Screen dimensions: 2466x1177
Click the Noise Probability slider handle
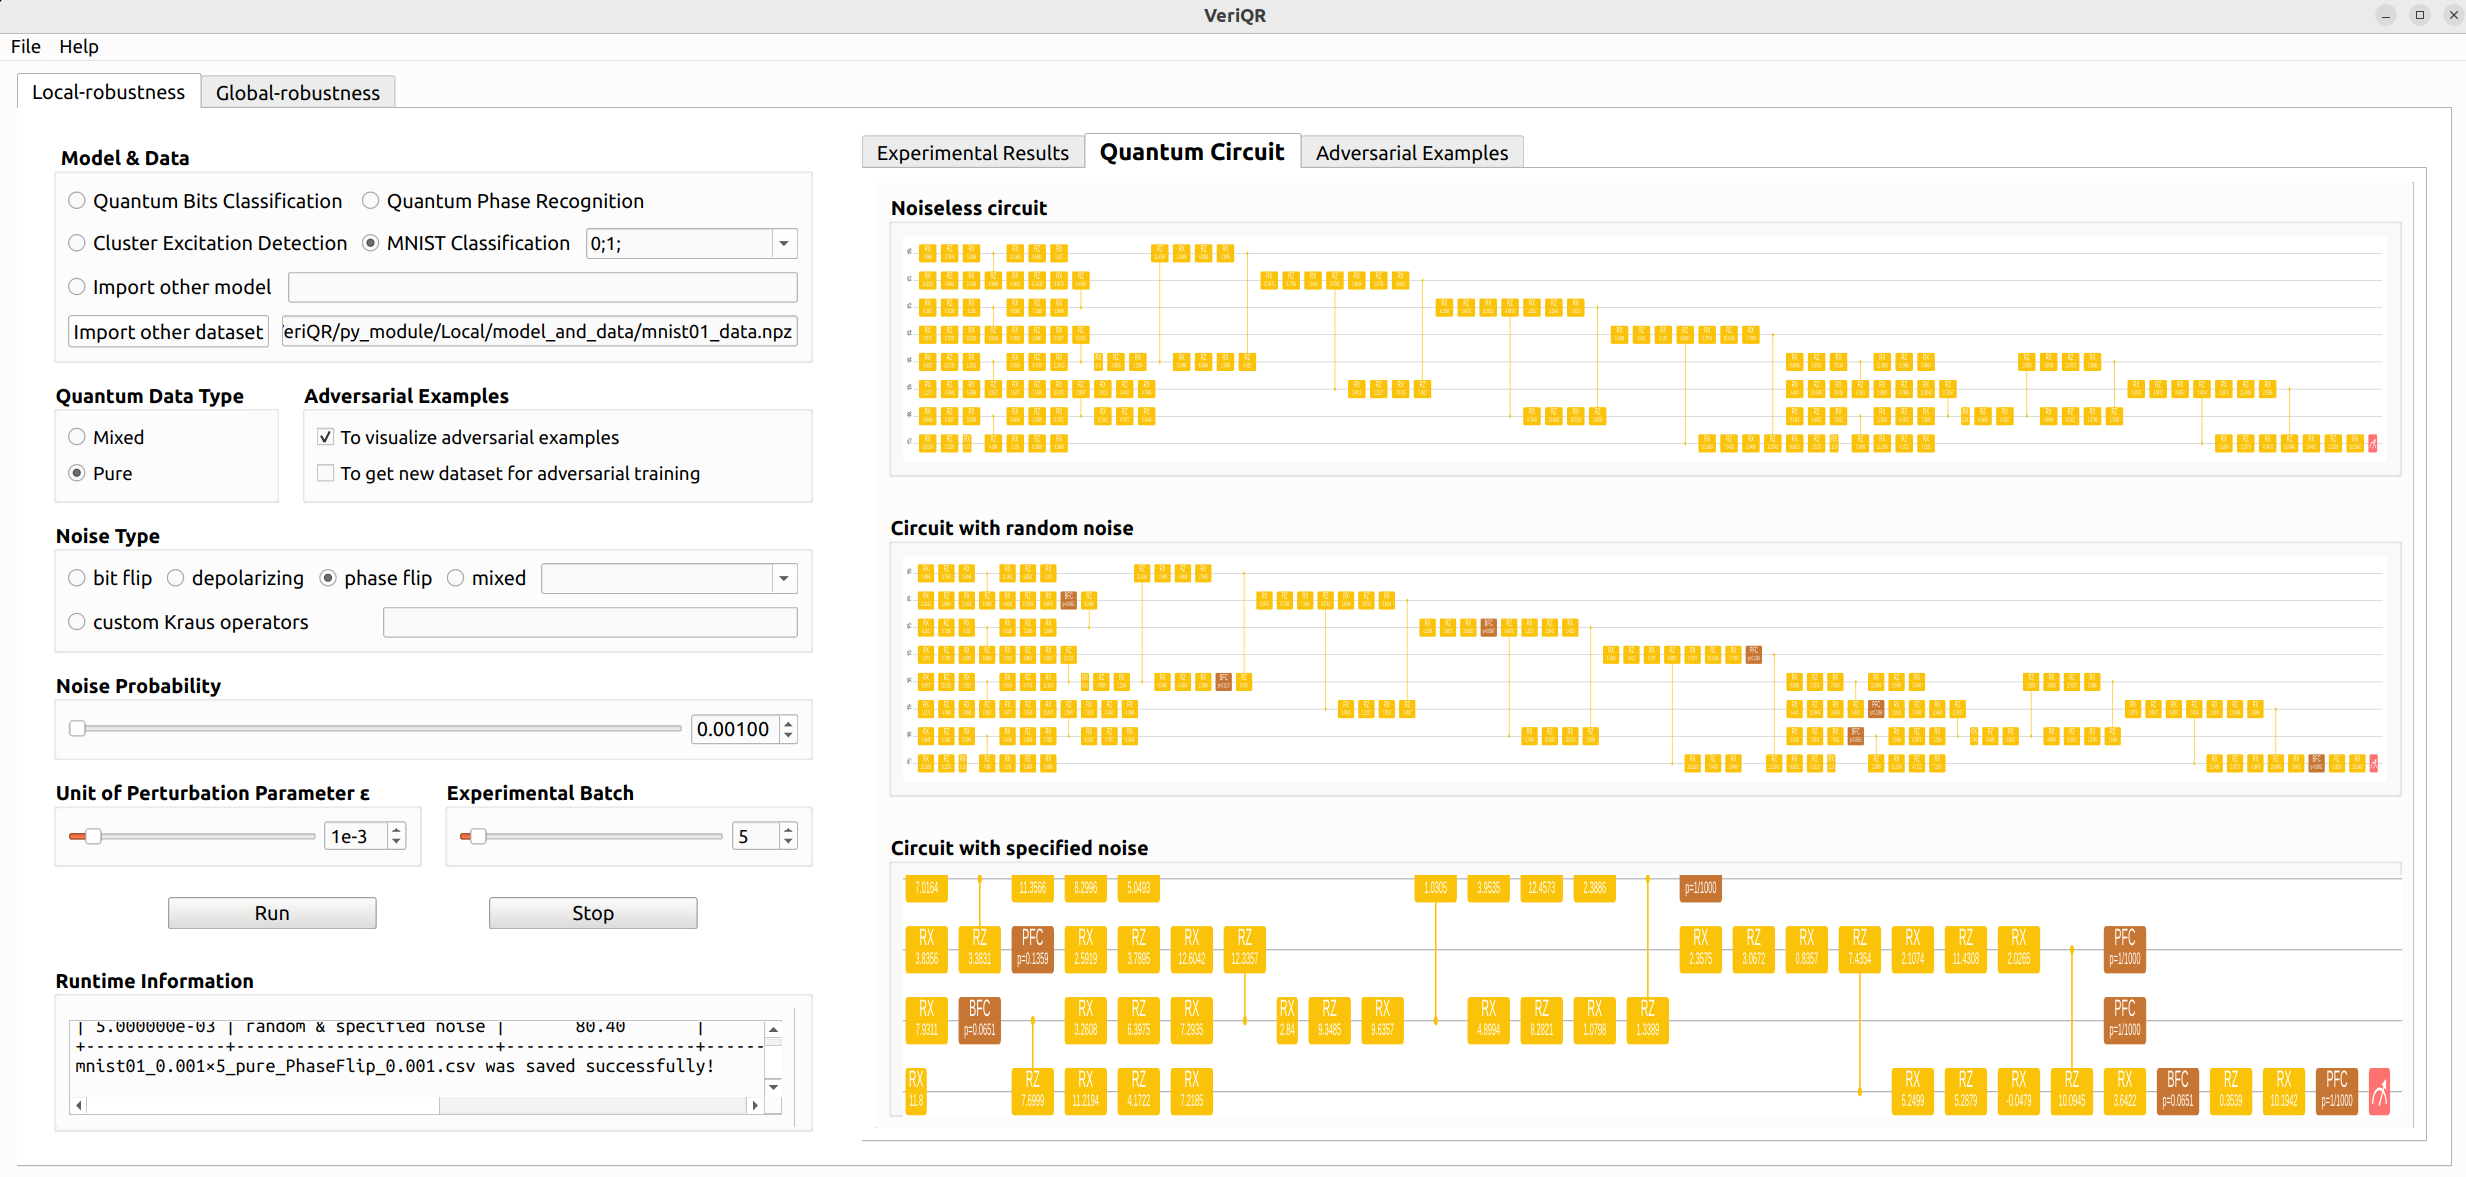tap(78, 728)
